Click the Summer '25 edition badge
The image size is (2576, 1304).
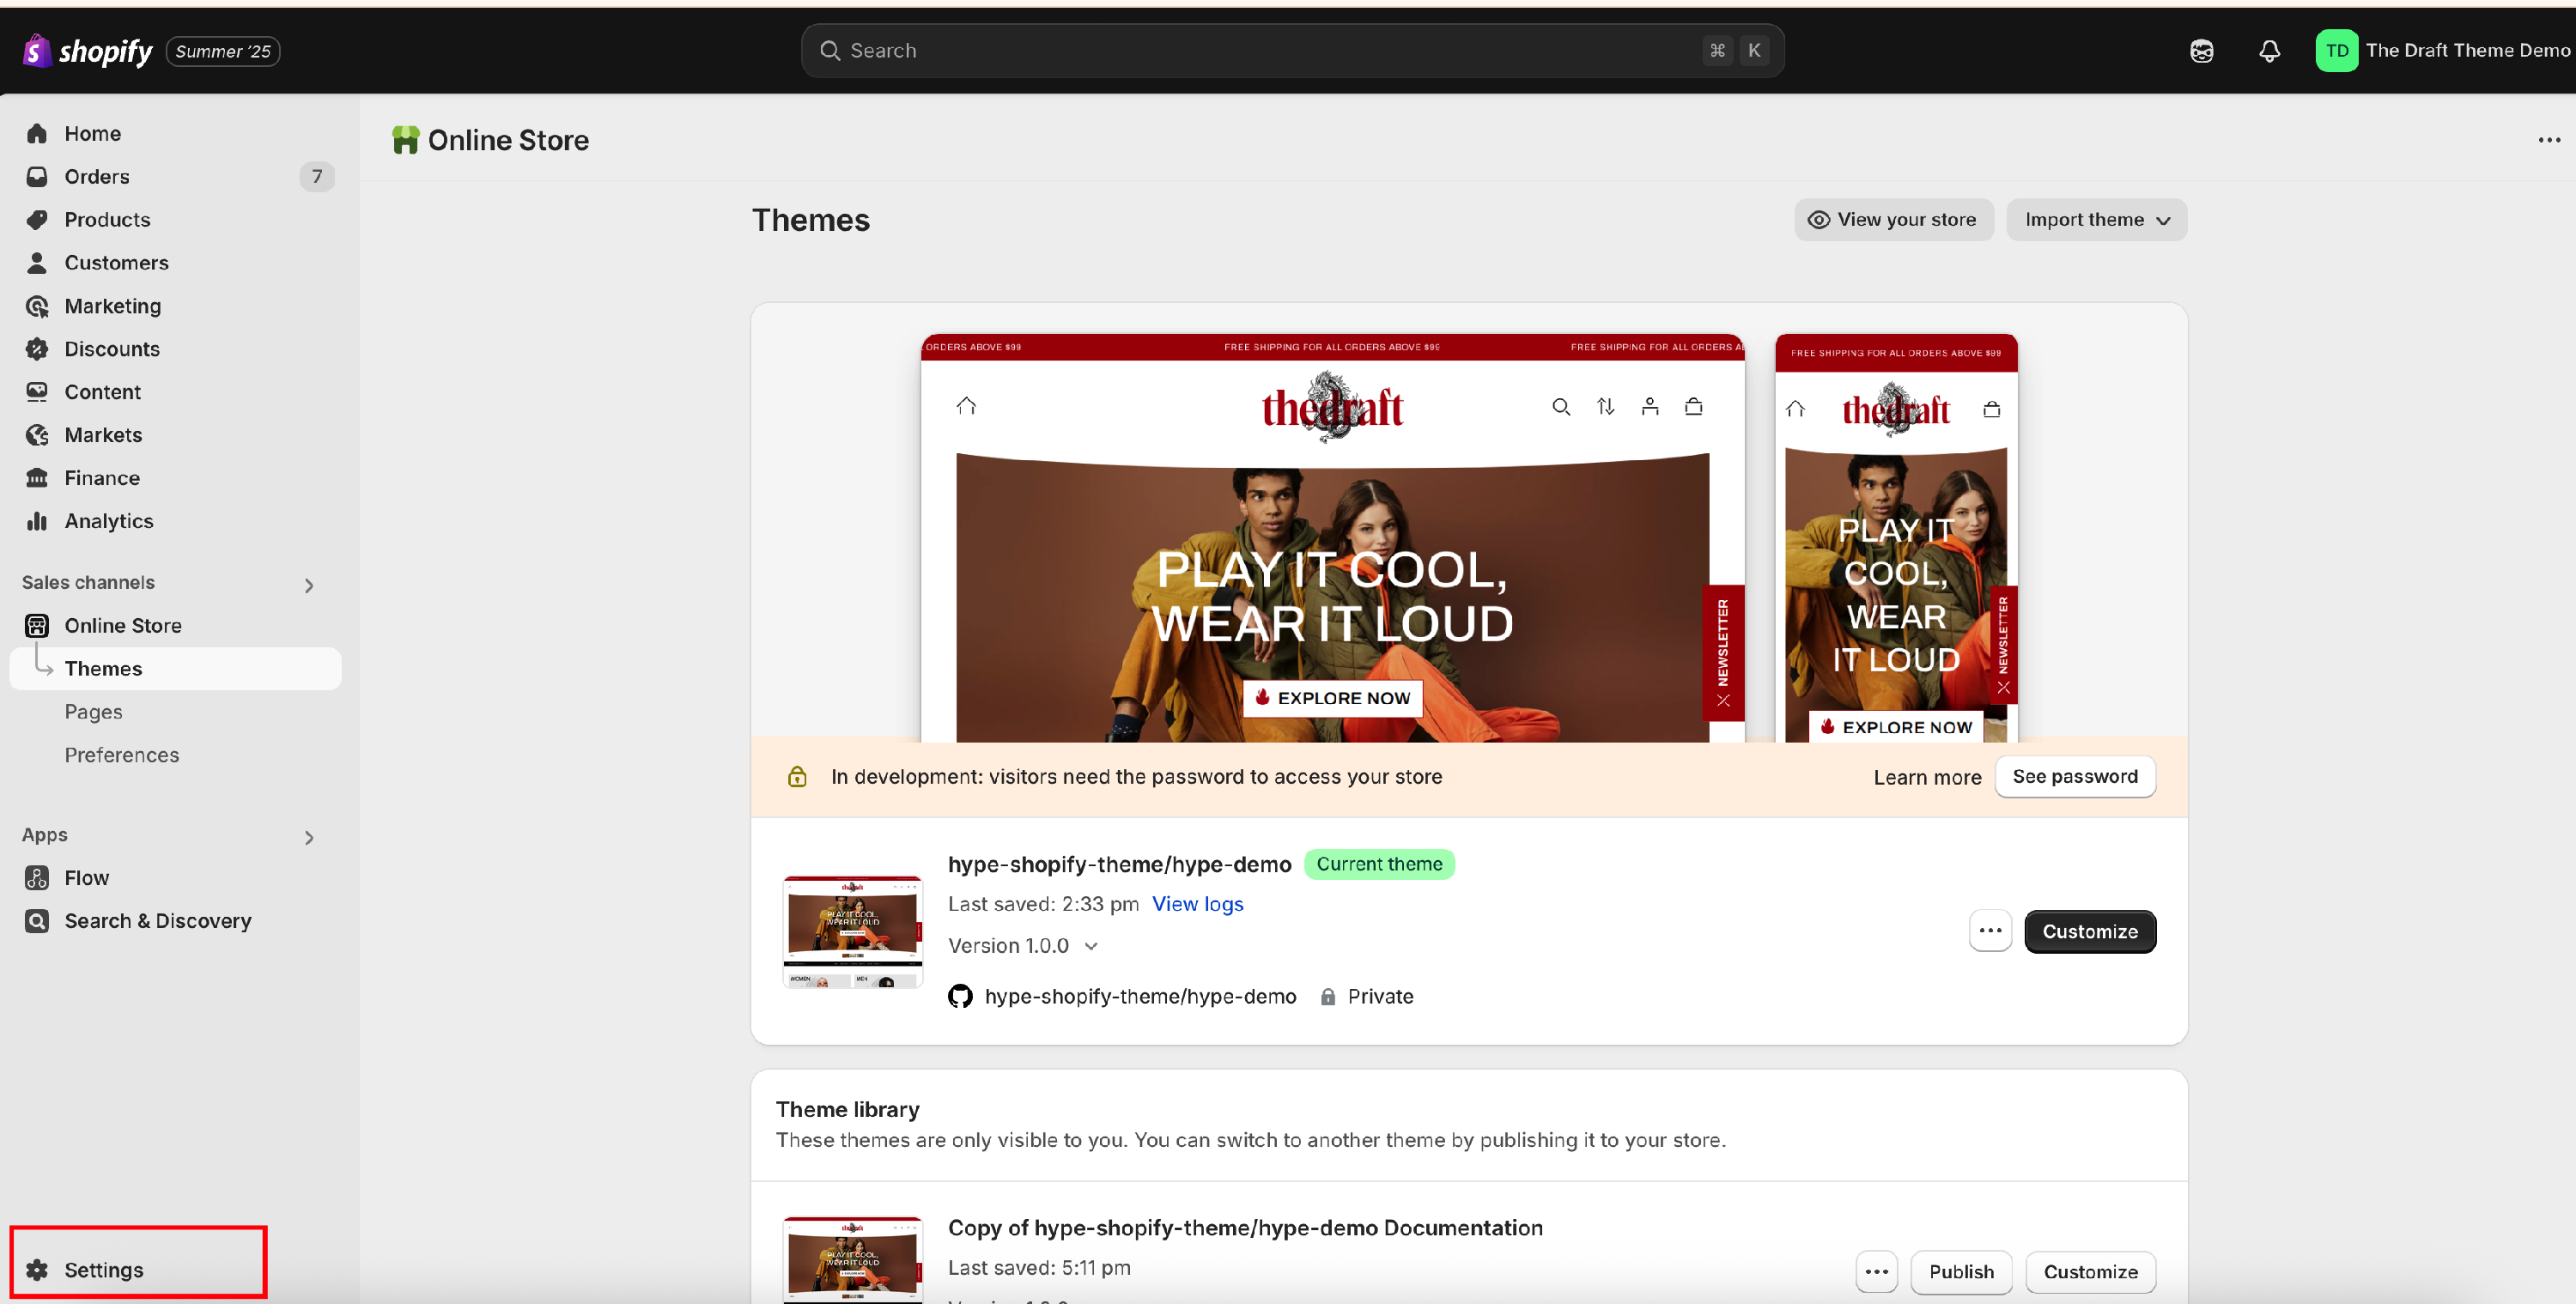(x=222, y=51)
